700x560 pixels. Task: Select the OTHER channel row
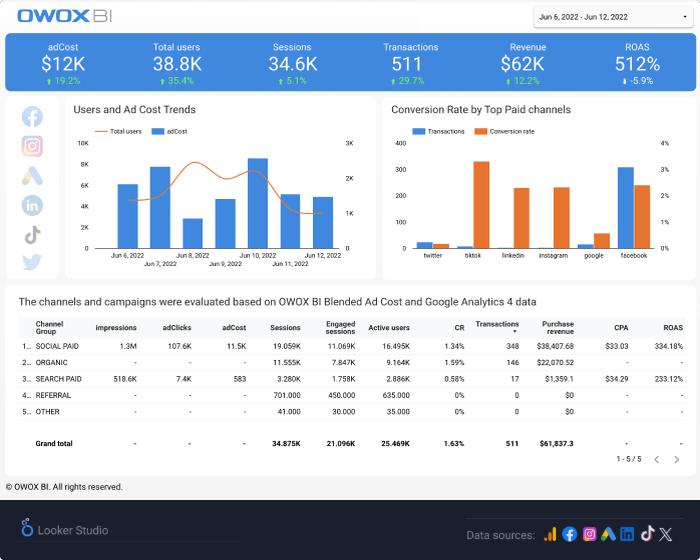352,412
